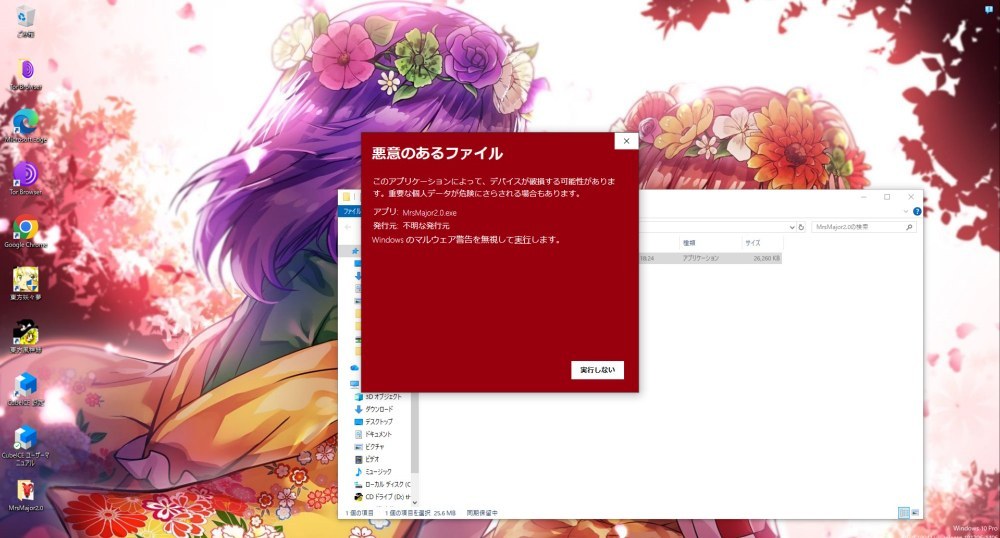1000x538 pixels.
Task: Launch Microsoft Edge from the desktop
Action: point(26,126)
